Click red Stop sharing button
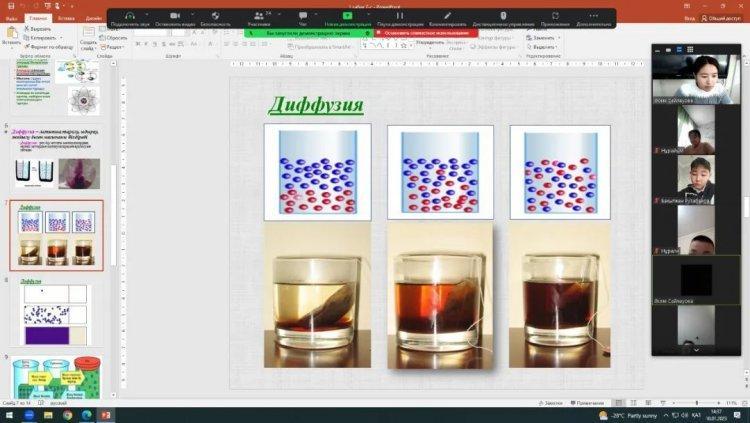The image size is (750, 423). coord(426,33)
